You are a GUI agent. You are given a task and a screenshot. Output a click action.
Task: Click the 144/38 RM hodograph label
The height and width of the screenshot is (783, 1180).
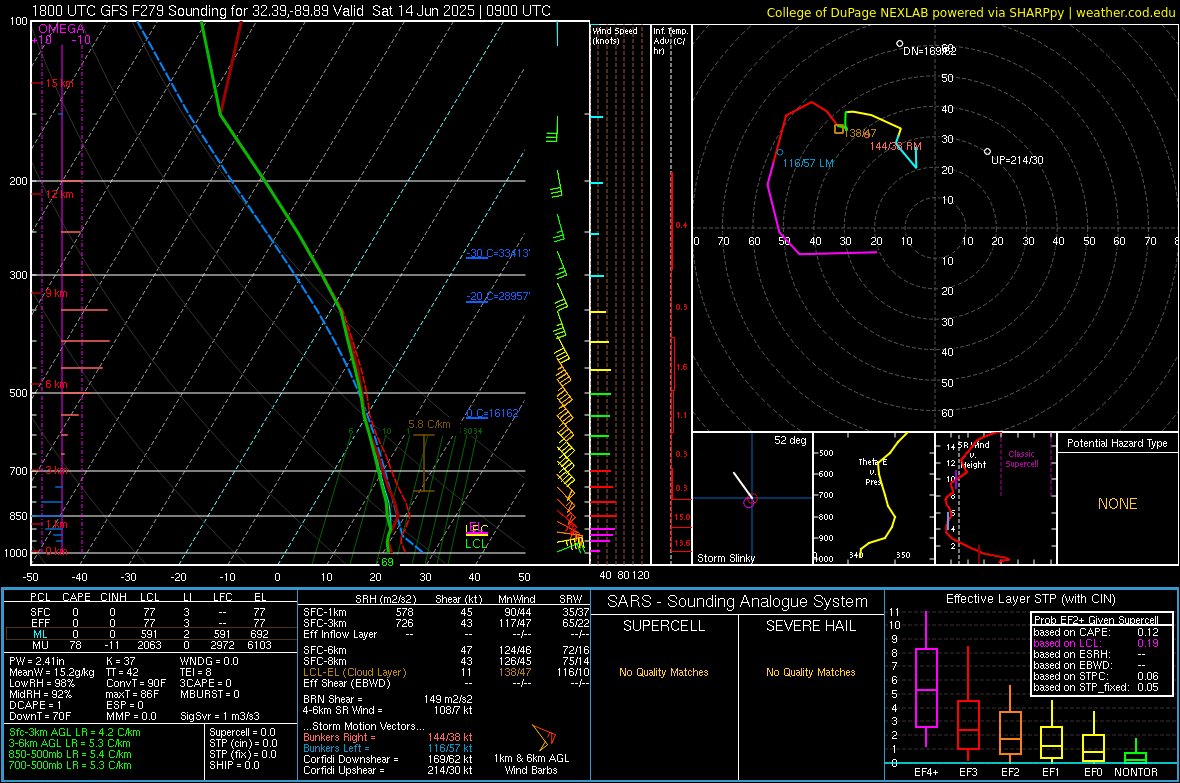point(896,146)
